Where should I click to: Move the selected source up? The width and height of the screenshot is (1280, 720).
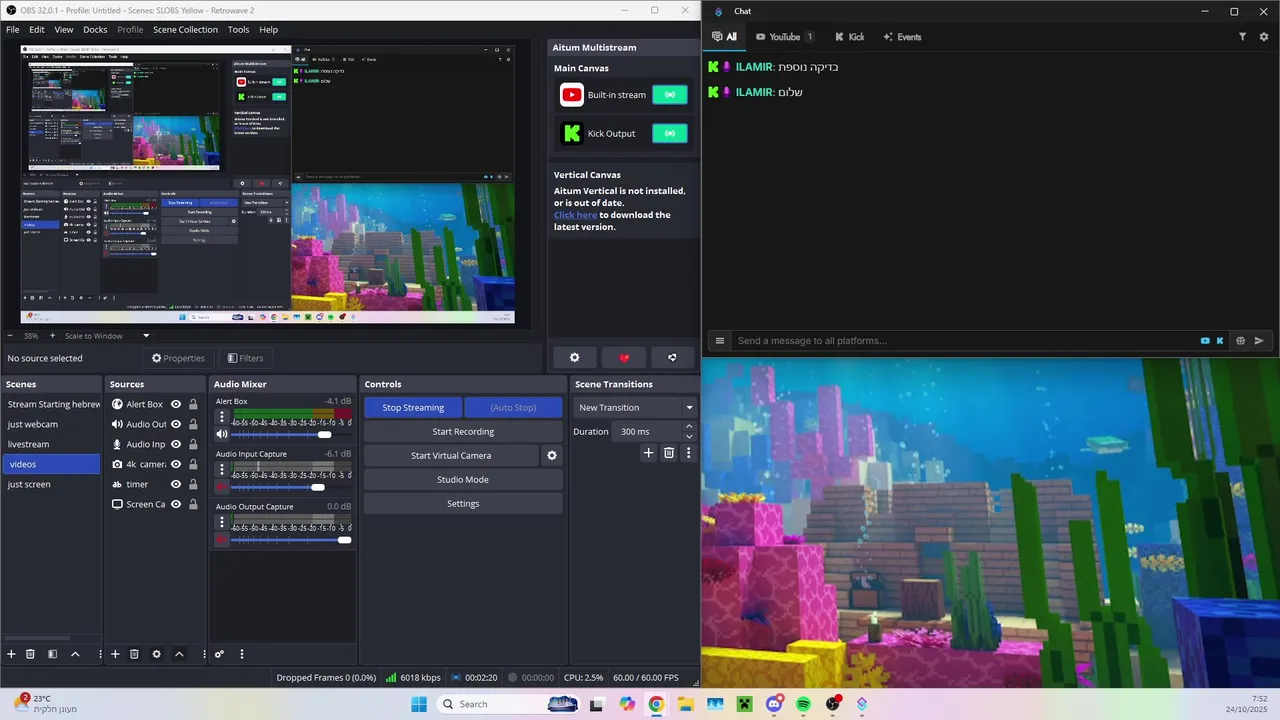179,654
